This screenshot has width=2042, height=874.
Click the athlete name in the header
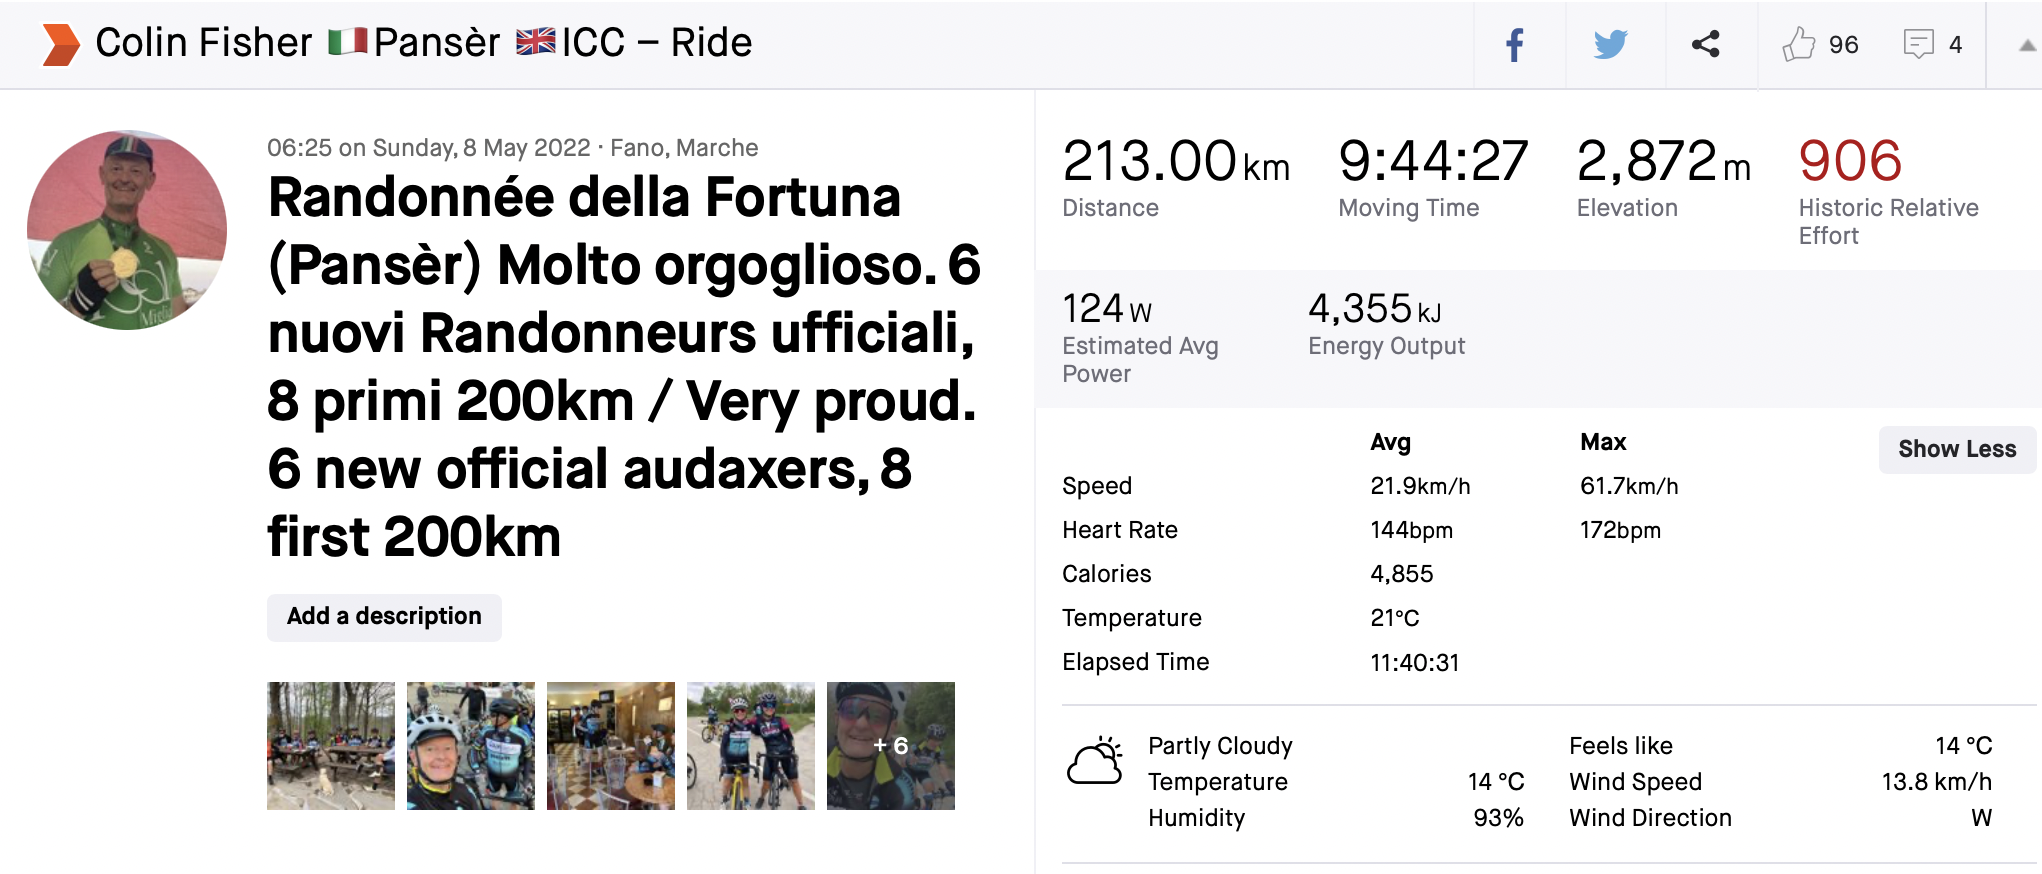204,43
